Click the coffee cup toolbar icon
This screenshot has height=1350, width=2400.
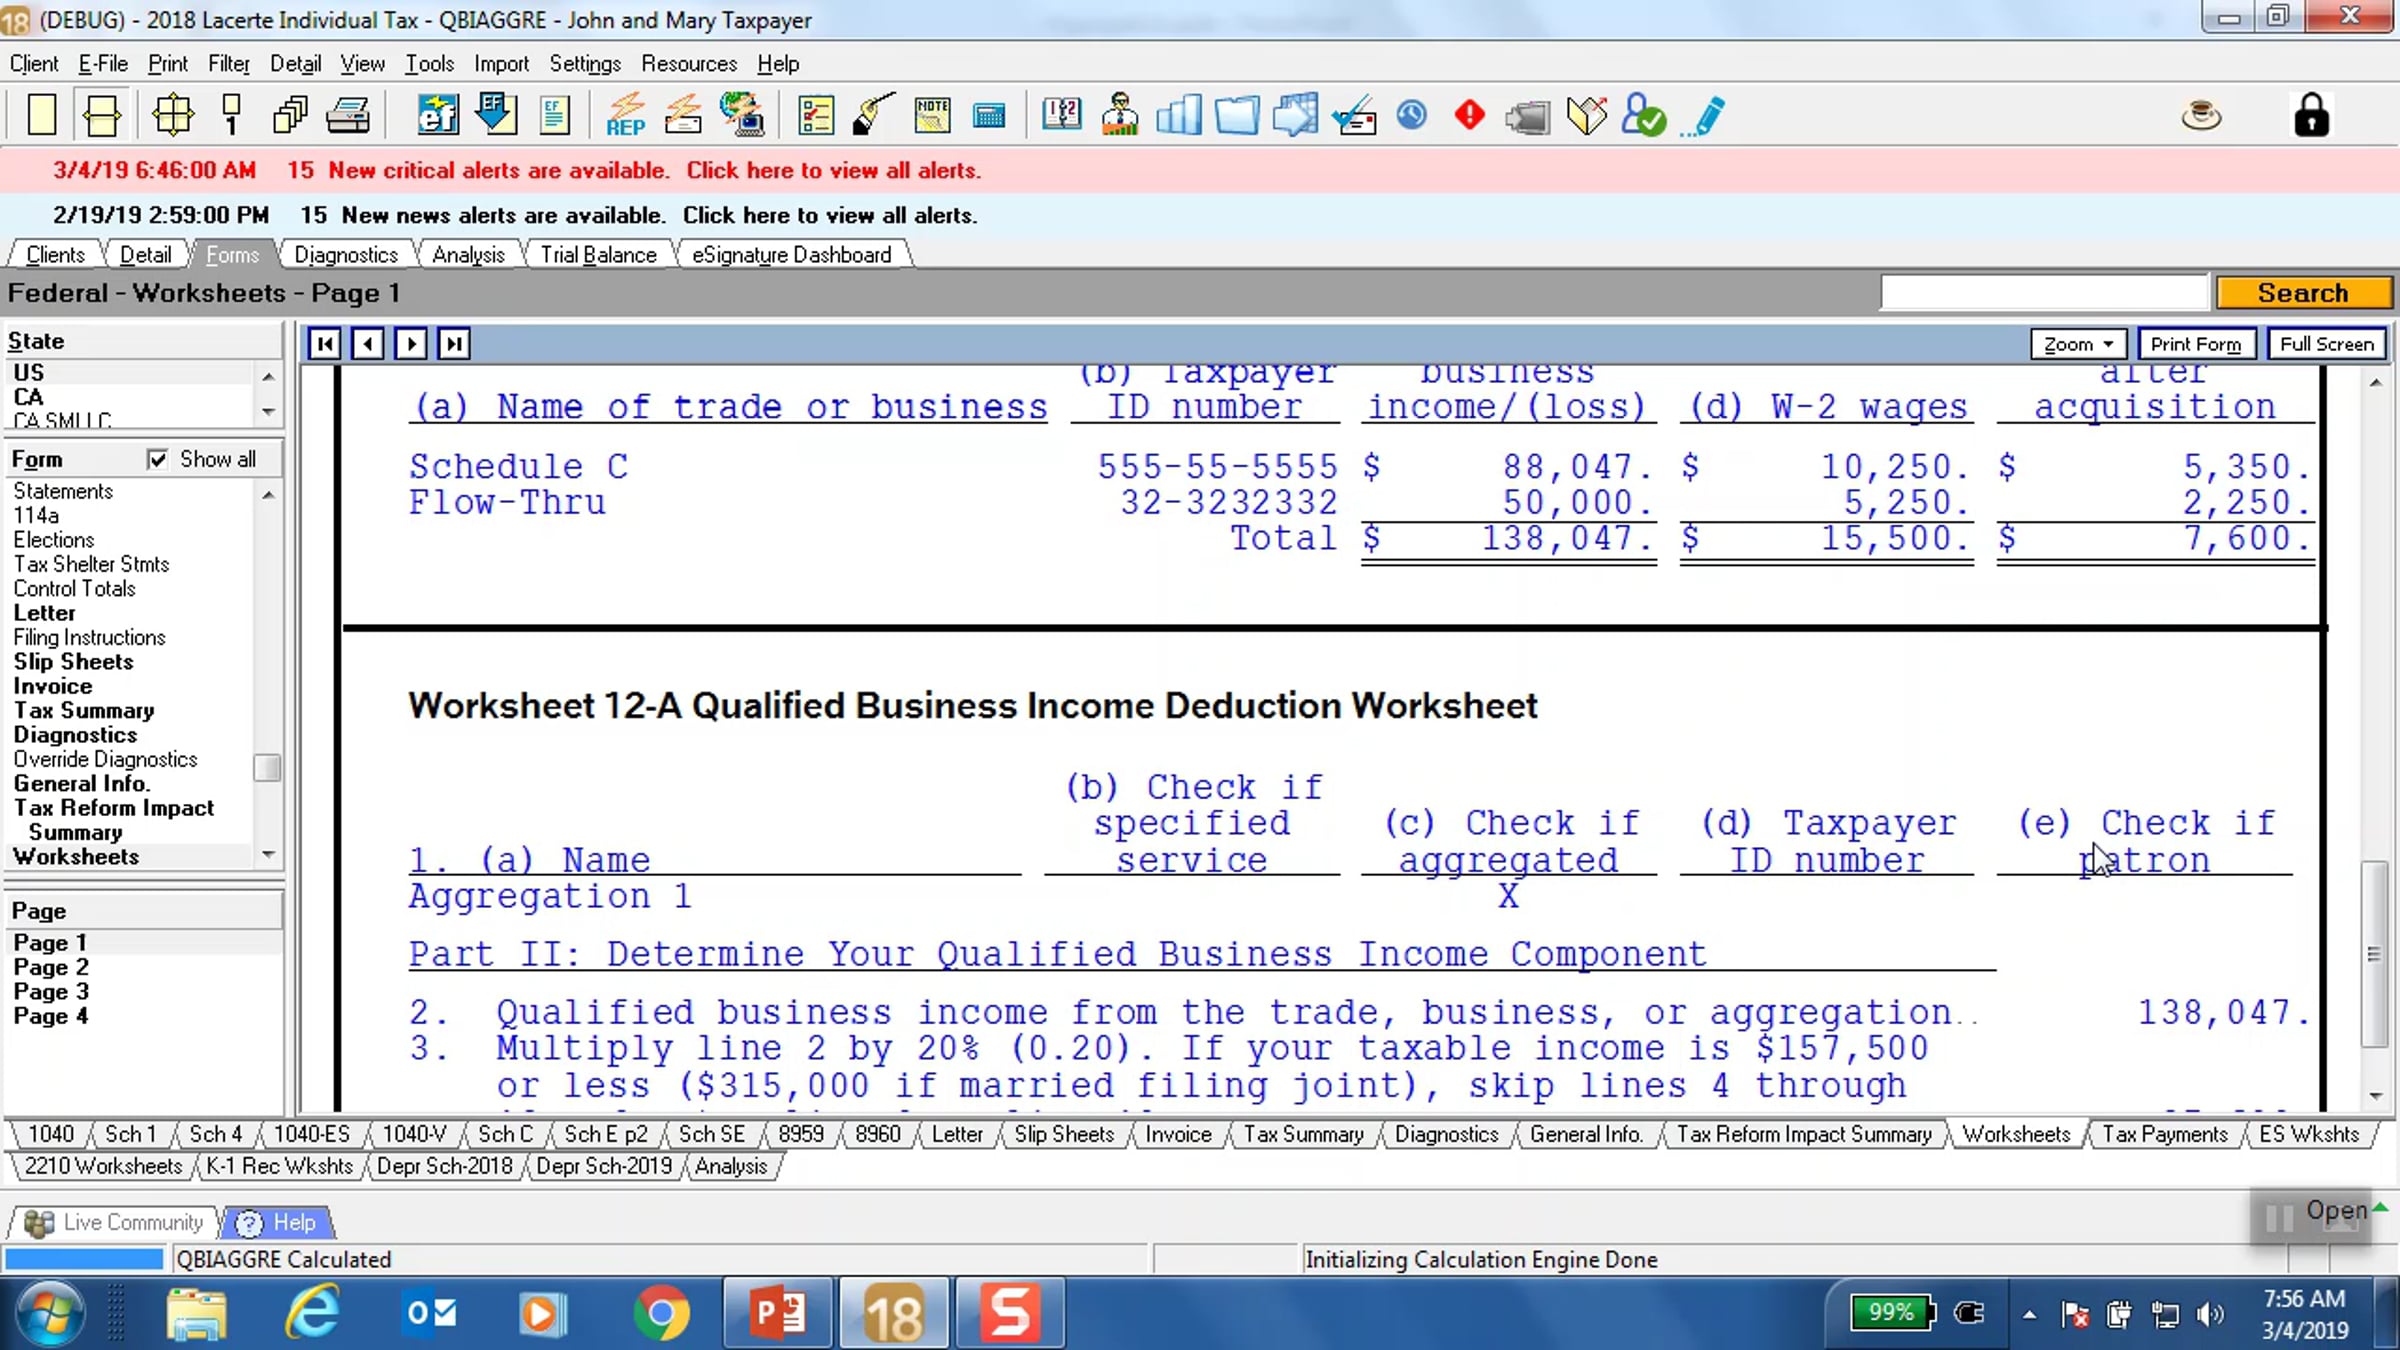[x=2201, y=115]
